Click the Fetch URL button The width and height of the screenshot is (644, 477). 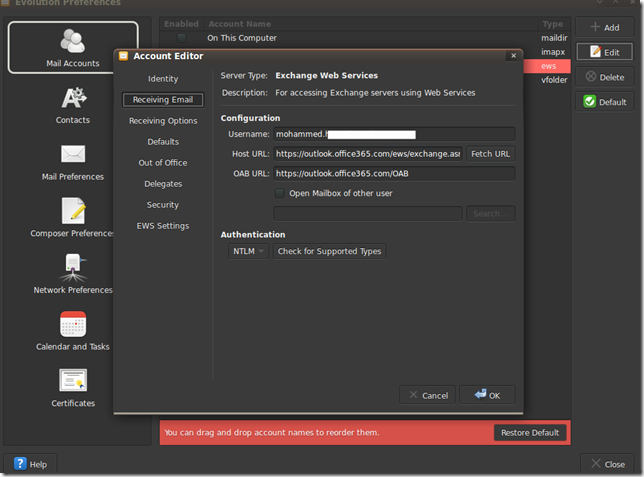(490, 154)
